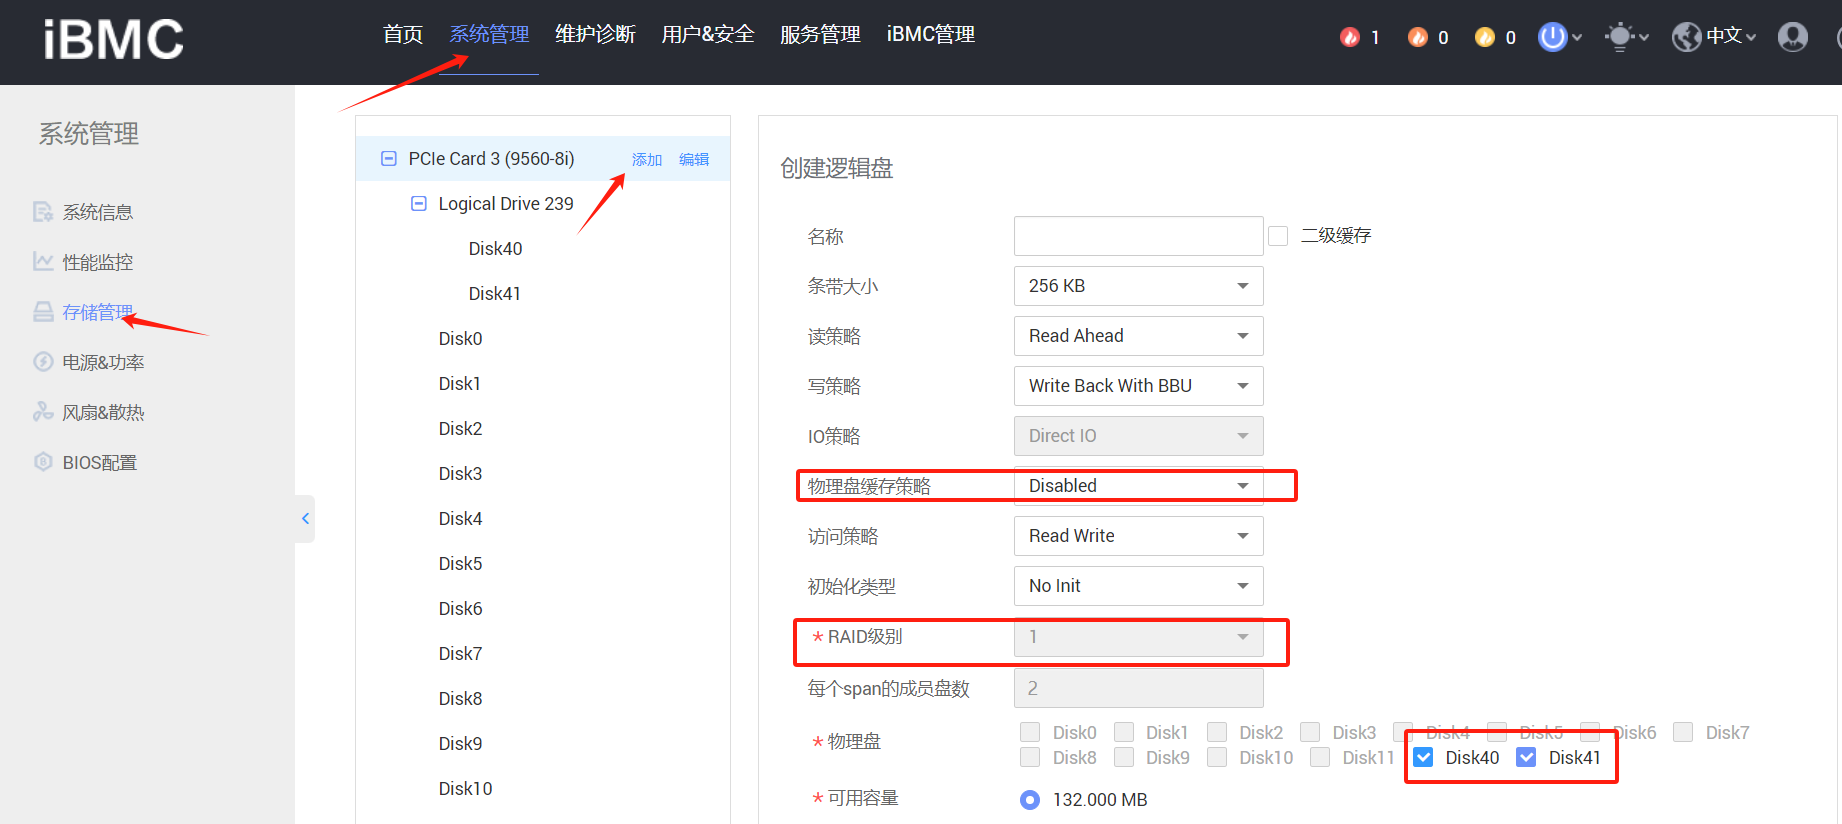Uncheck the Disk40 physical disk checkbox

[1423, 757]
